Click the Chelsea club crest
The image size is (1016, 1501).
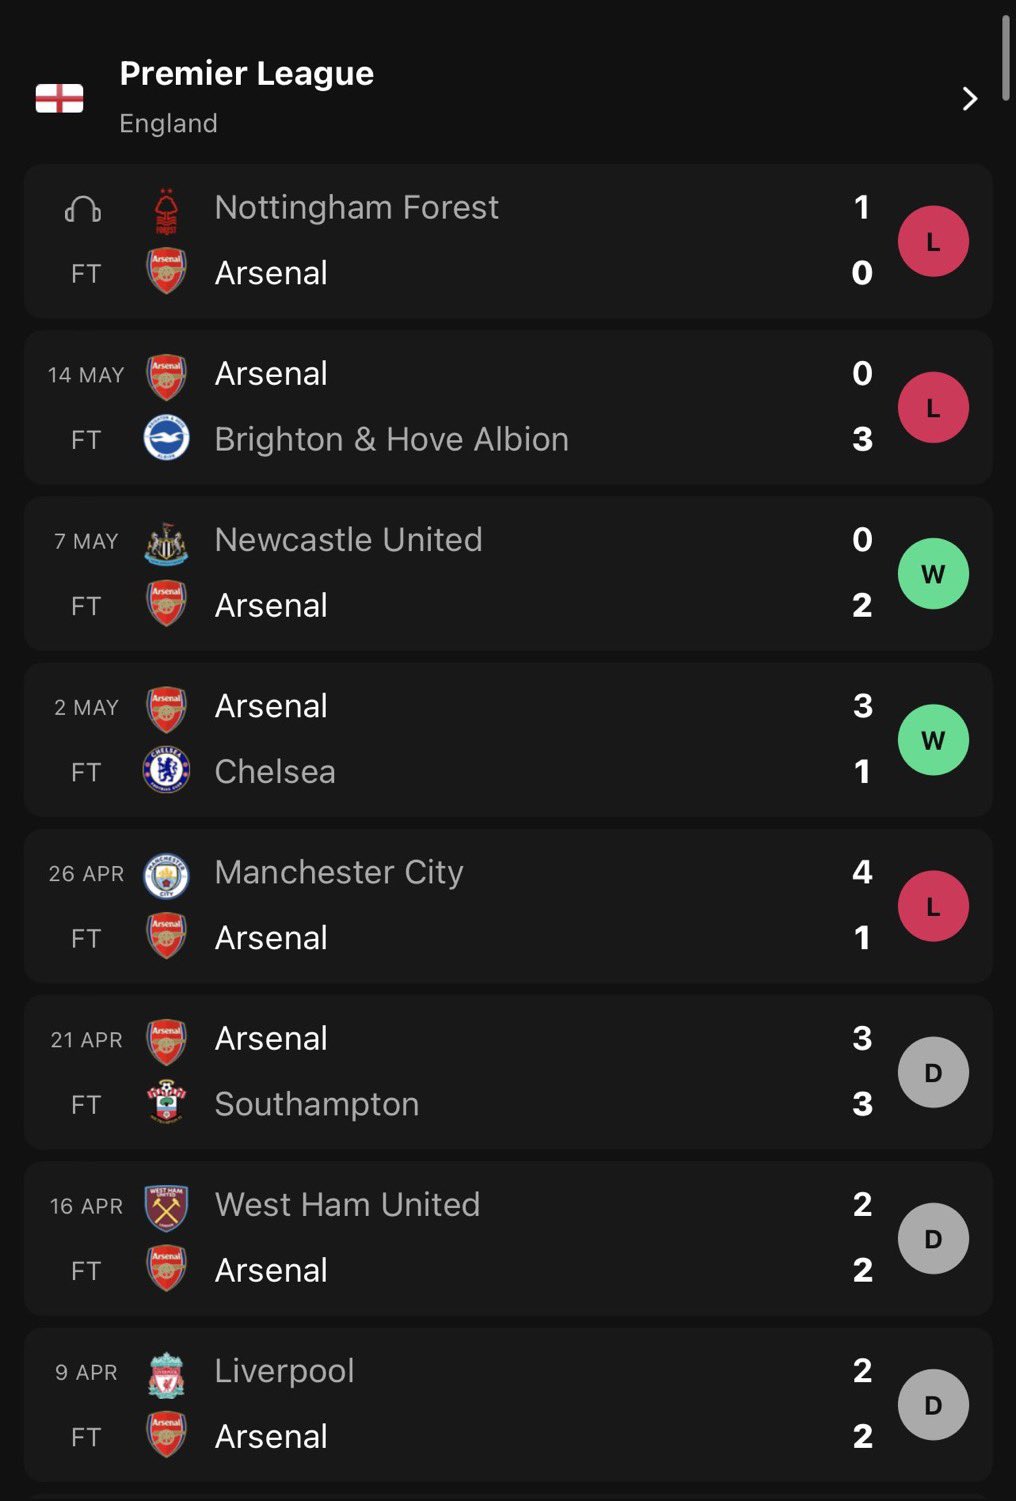[x=166, y=770]
